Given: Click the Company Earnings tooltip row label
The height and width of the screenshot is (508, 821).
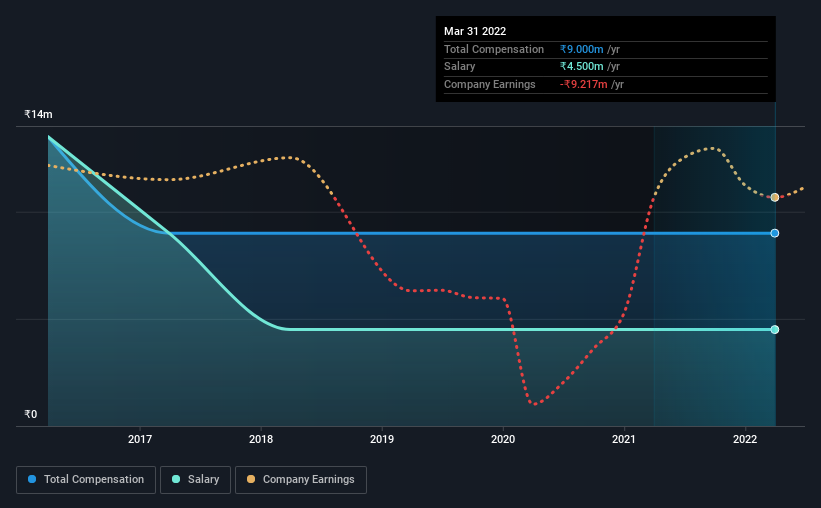Looking at the screenshot, I should (490, 84).
